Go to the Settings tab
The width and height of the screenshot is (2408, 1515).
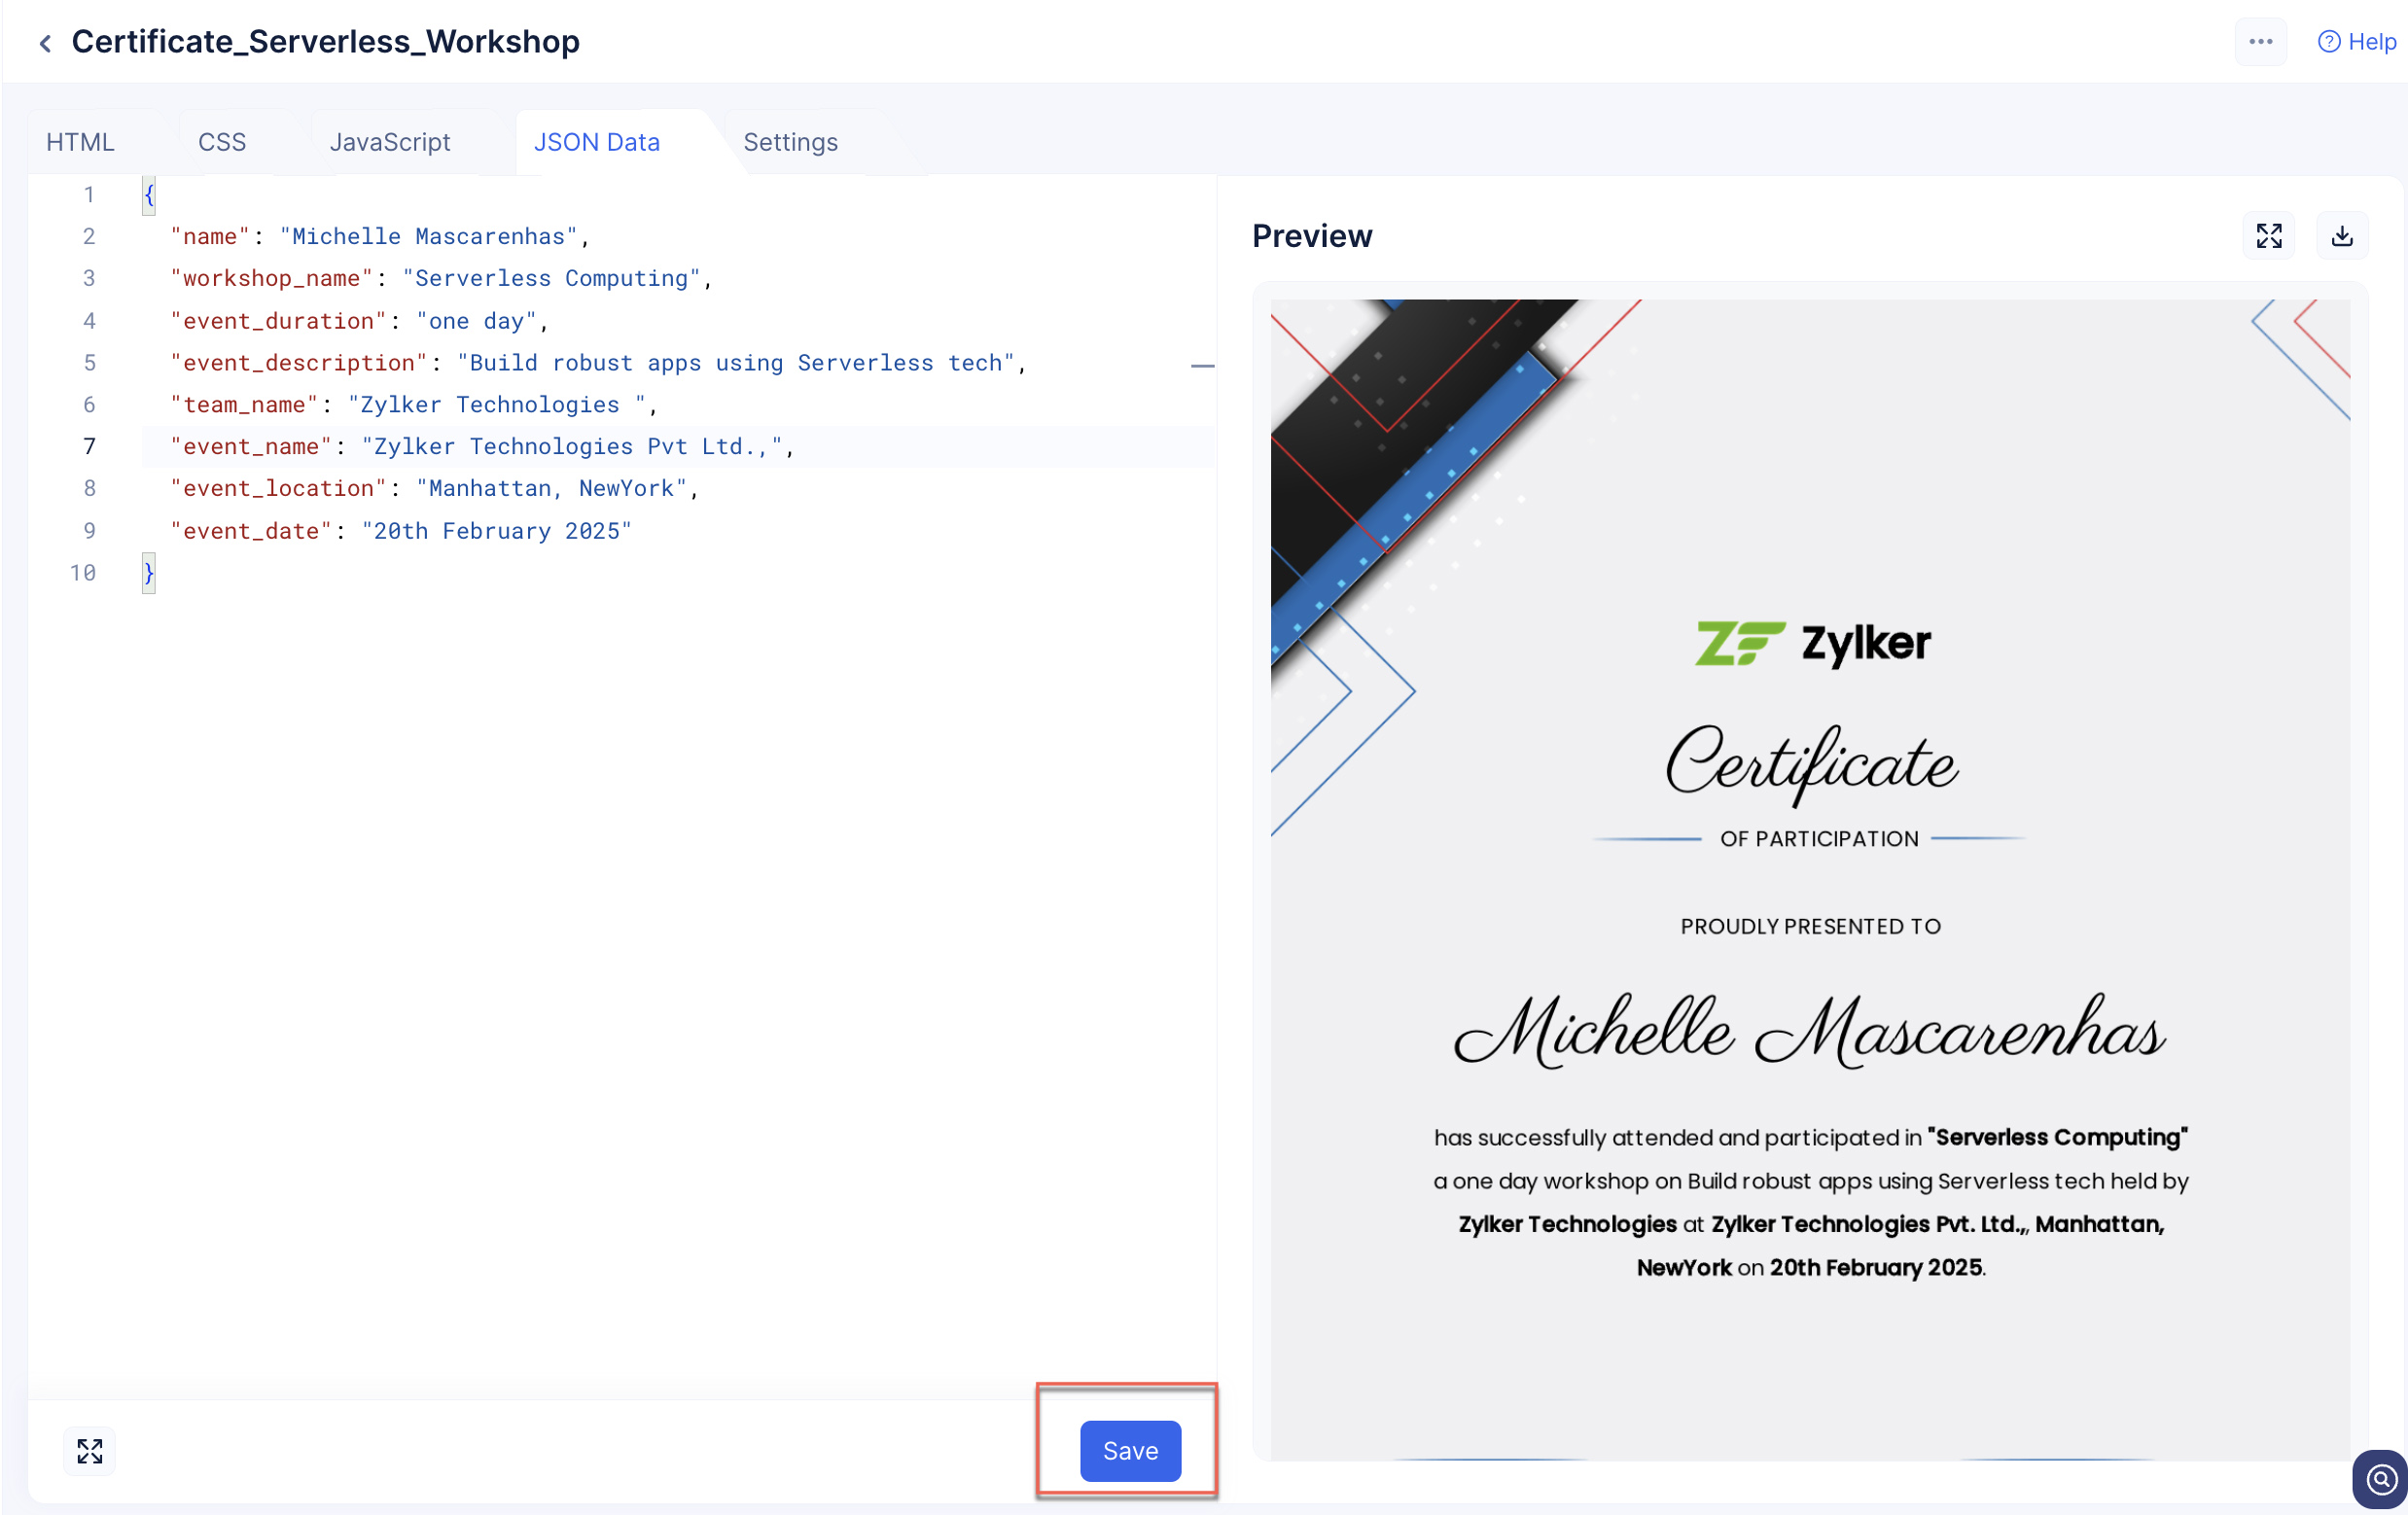coord(790,142)
